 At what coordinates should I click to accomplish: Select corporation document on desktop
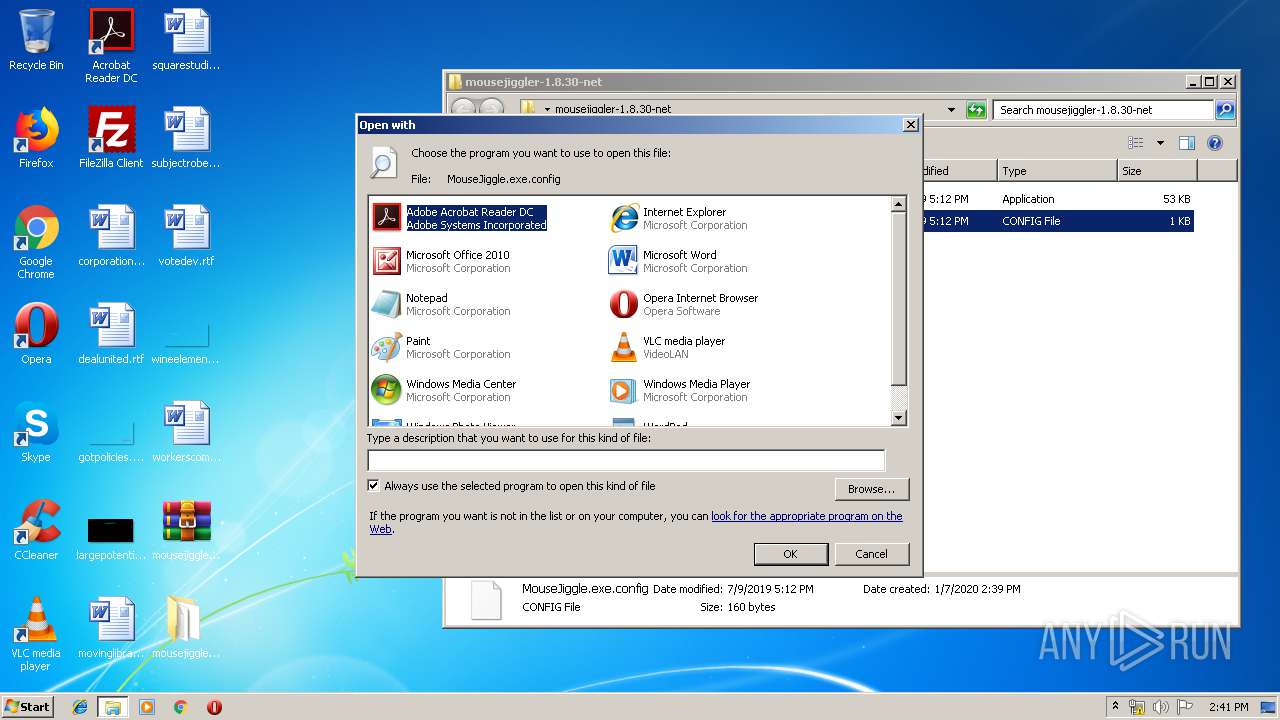click(x=111, y=236)
